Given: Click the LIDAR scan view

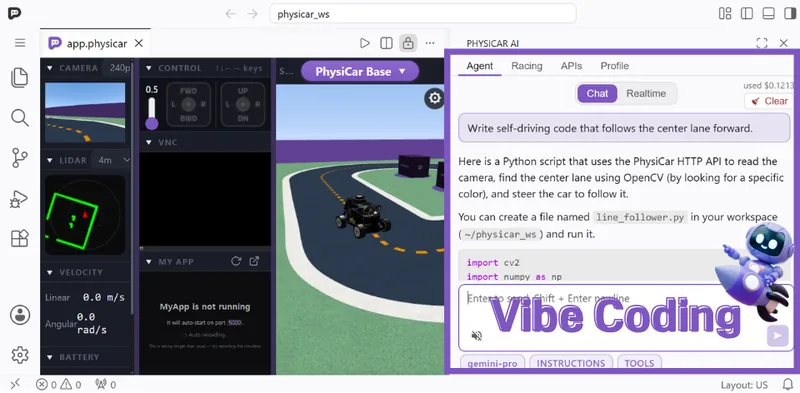Looking at the screenshot, I should click(x=85, y=215).
